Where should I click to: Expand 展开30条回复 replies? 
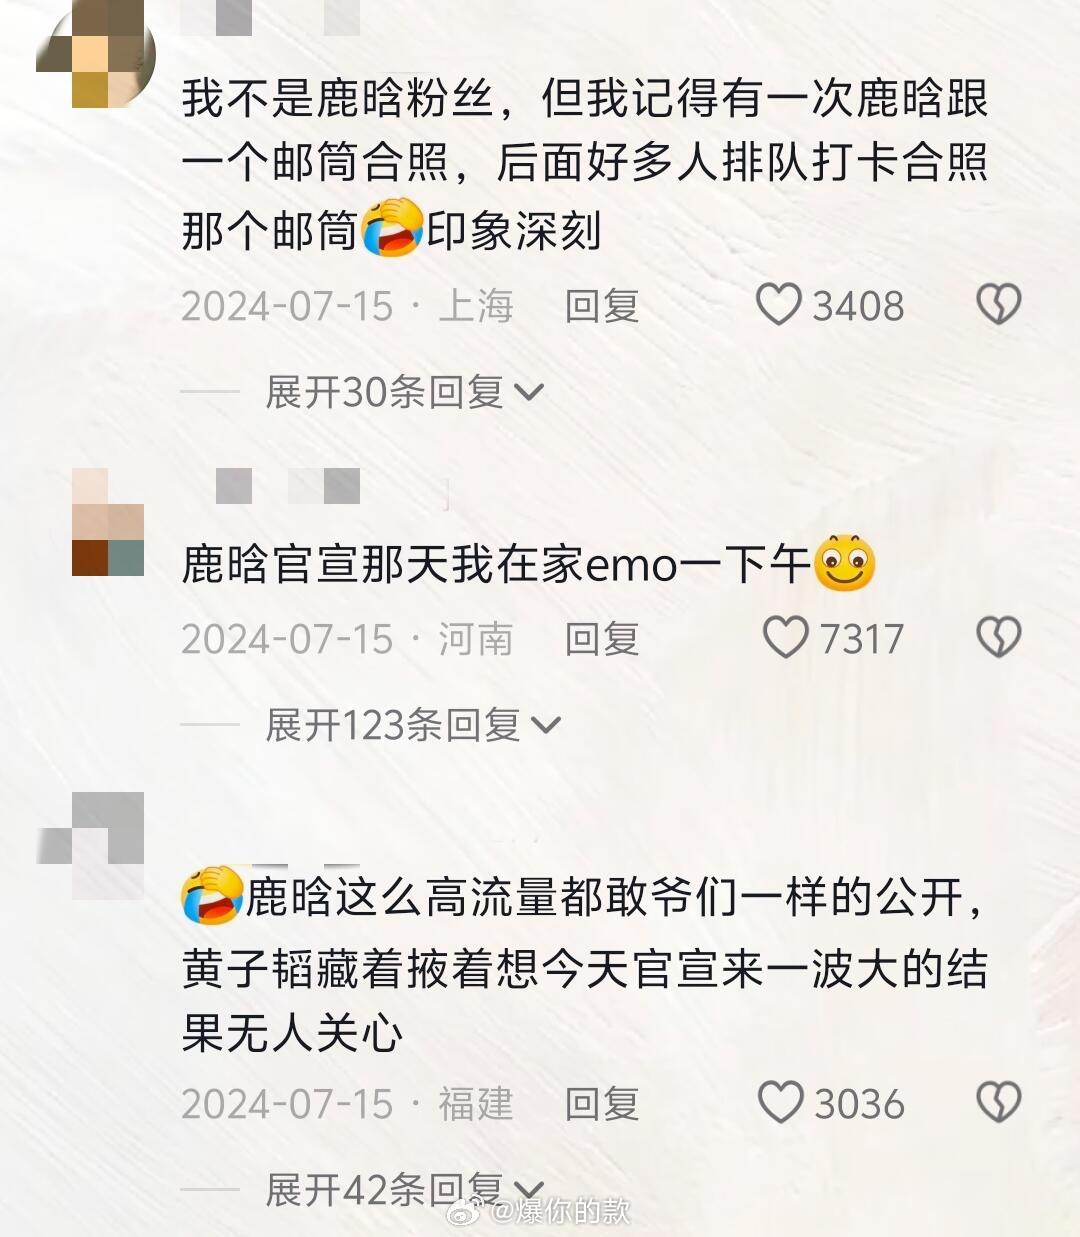404,392
